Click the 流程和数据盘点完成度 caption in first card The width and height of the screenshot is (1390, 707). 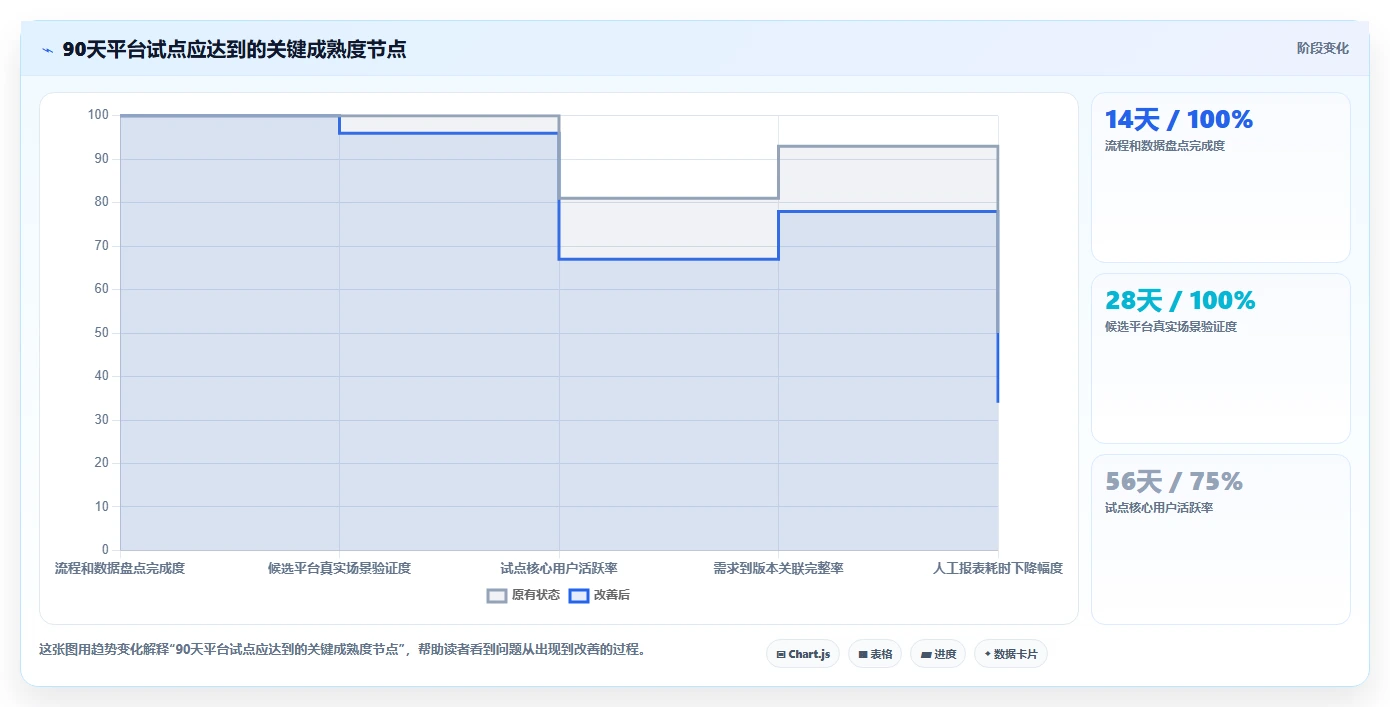tap(1164, 146)
